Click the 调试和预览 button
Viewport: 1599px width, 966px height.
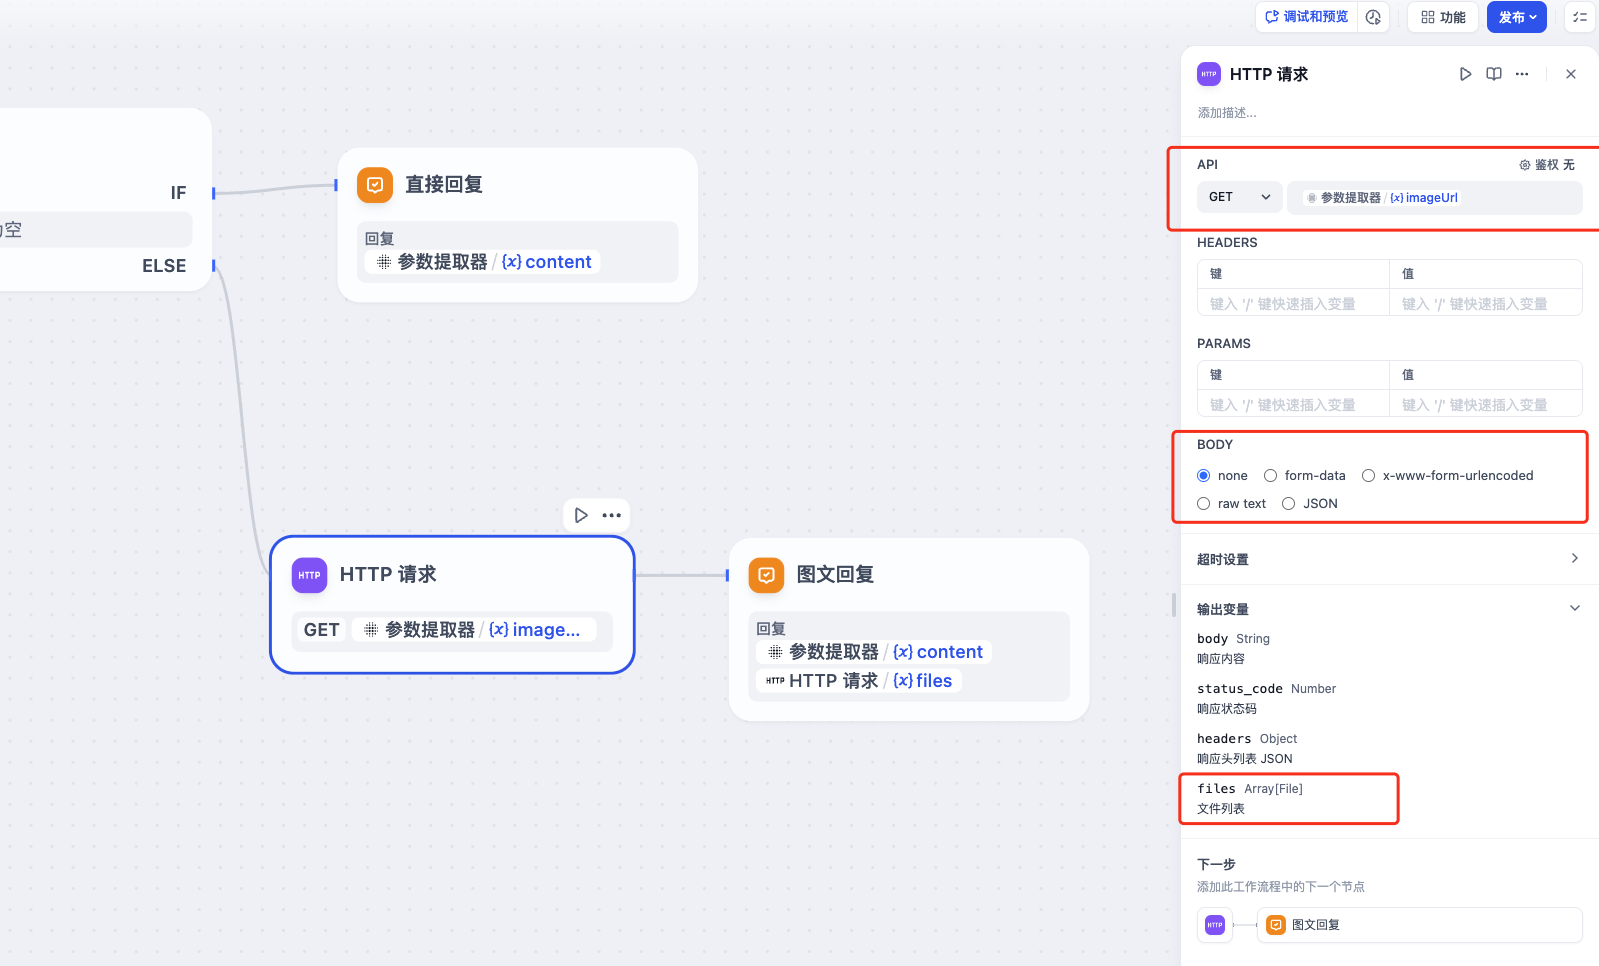click(1306, 17)
